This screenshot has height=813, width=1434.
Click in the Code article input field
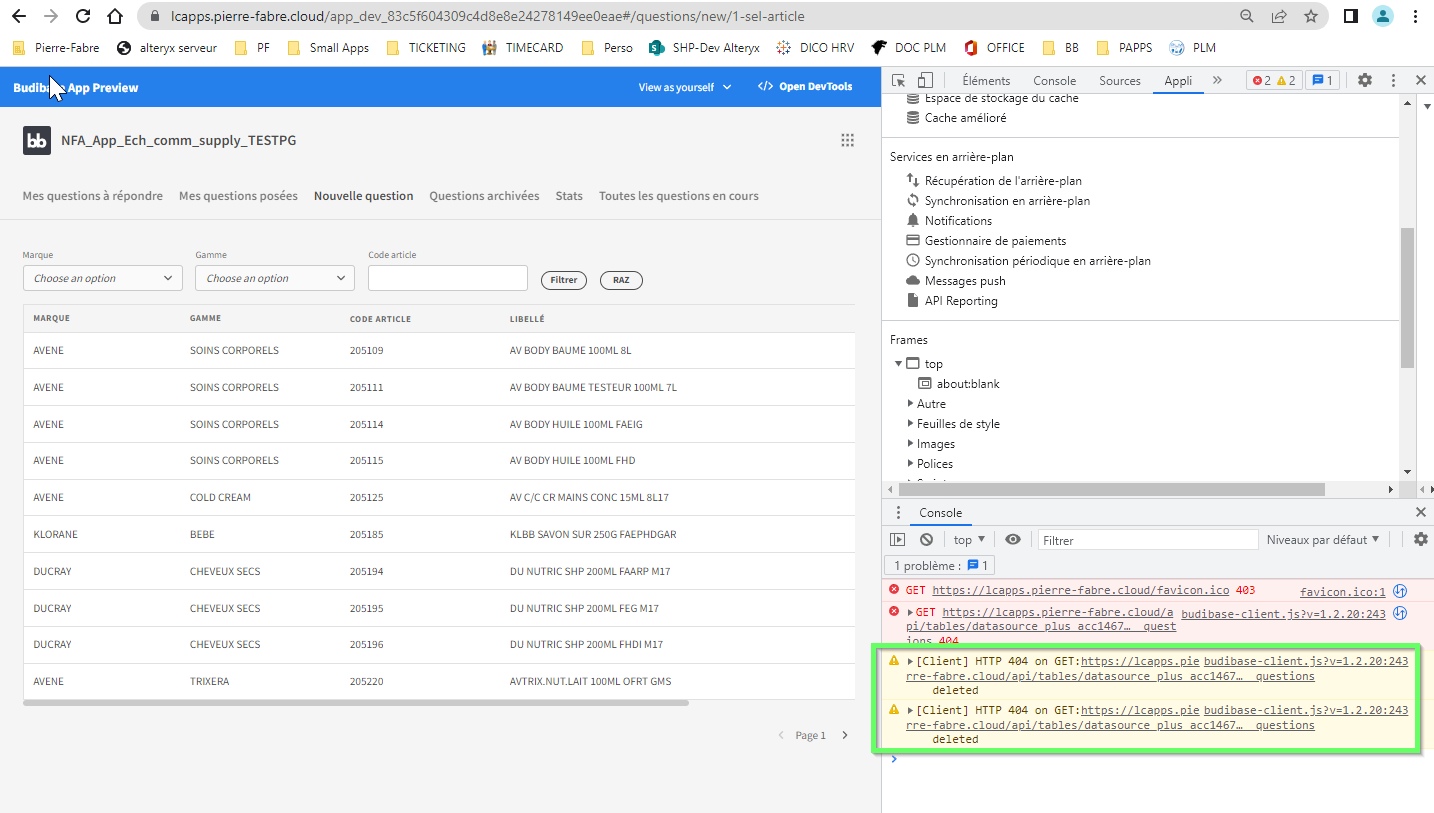448,278
